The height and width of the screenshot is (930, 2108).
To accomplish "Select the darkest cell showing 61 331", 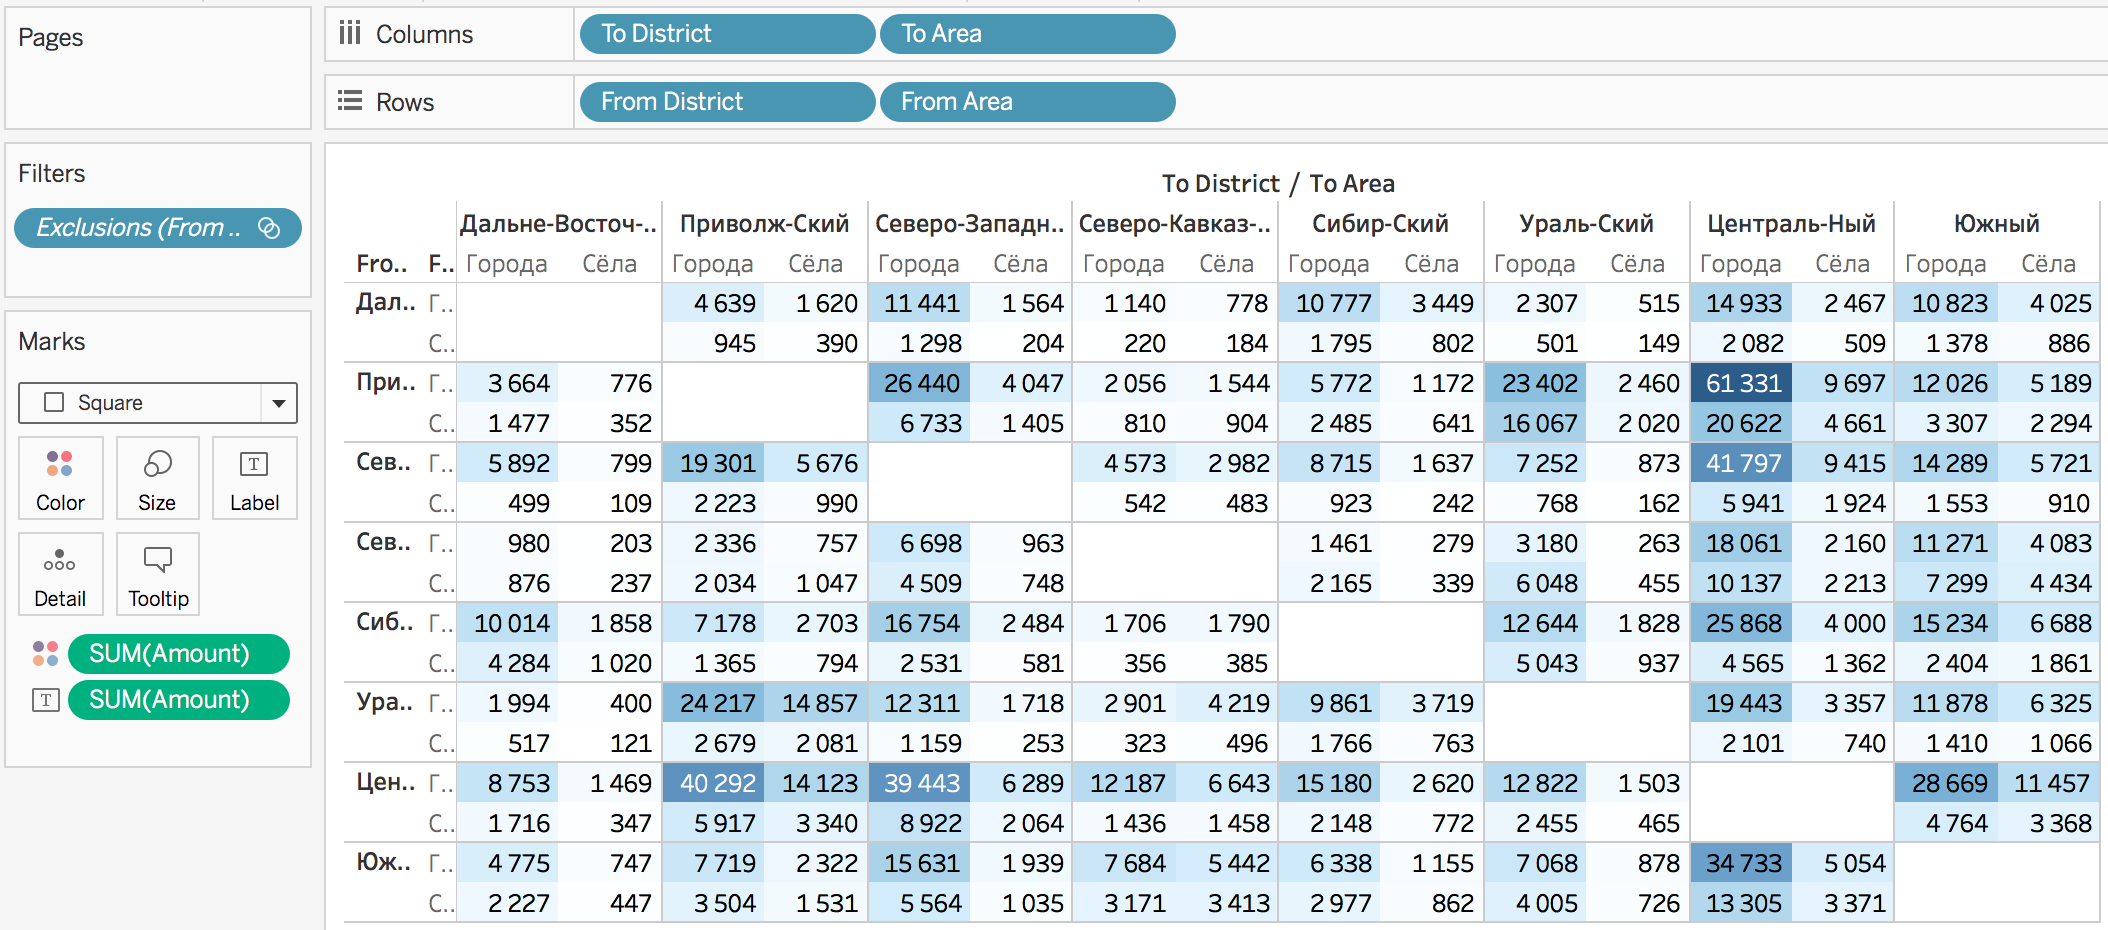I will point(1742,383).
